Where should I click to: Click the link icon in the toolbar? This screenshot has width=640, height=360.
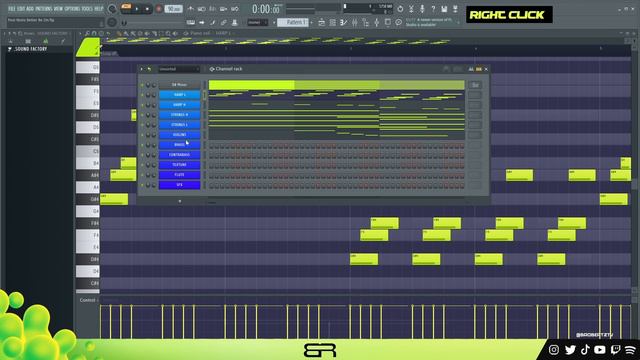(x=224, y=22)
